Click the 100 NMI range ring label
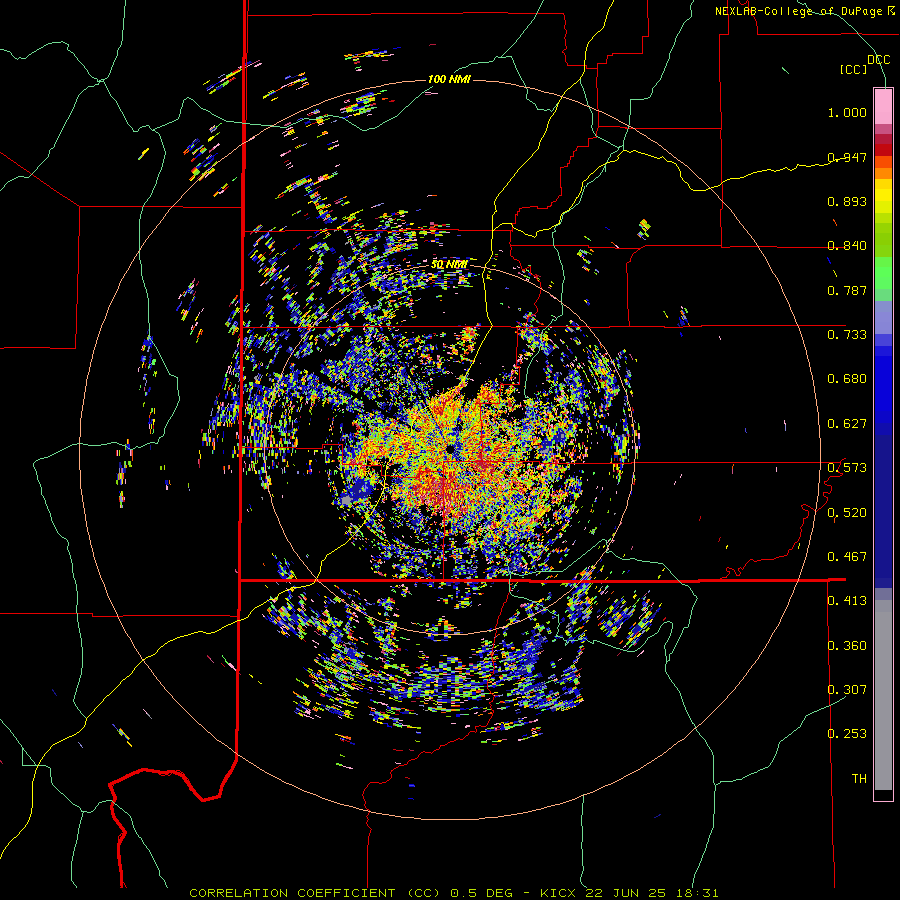Image resolution: width=900 pixels, height=900 pixels. click(x=449, y=79)
